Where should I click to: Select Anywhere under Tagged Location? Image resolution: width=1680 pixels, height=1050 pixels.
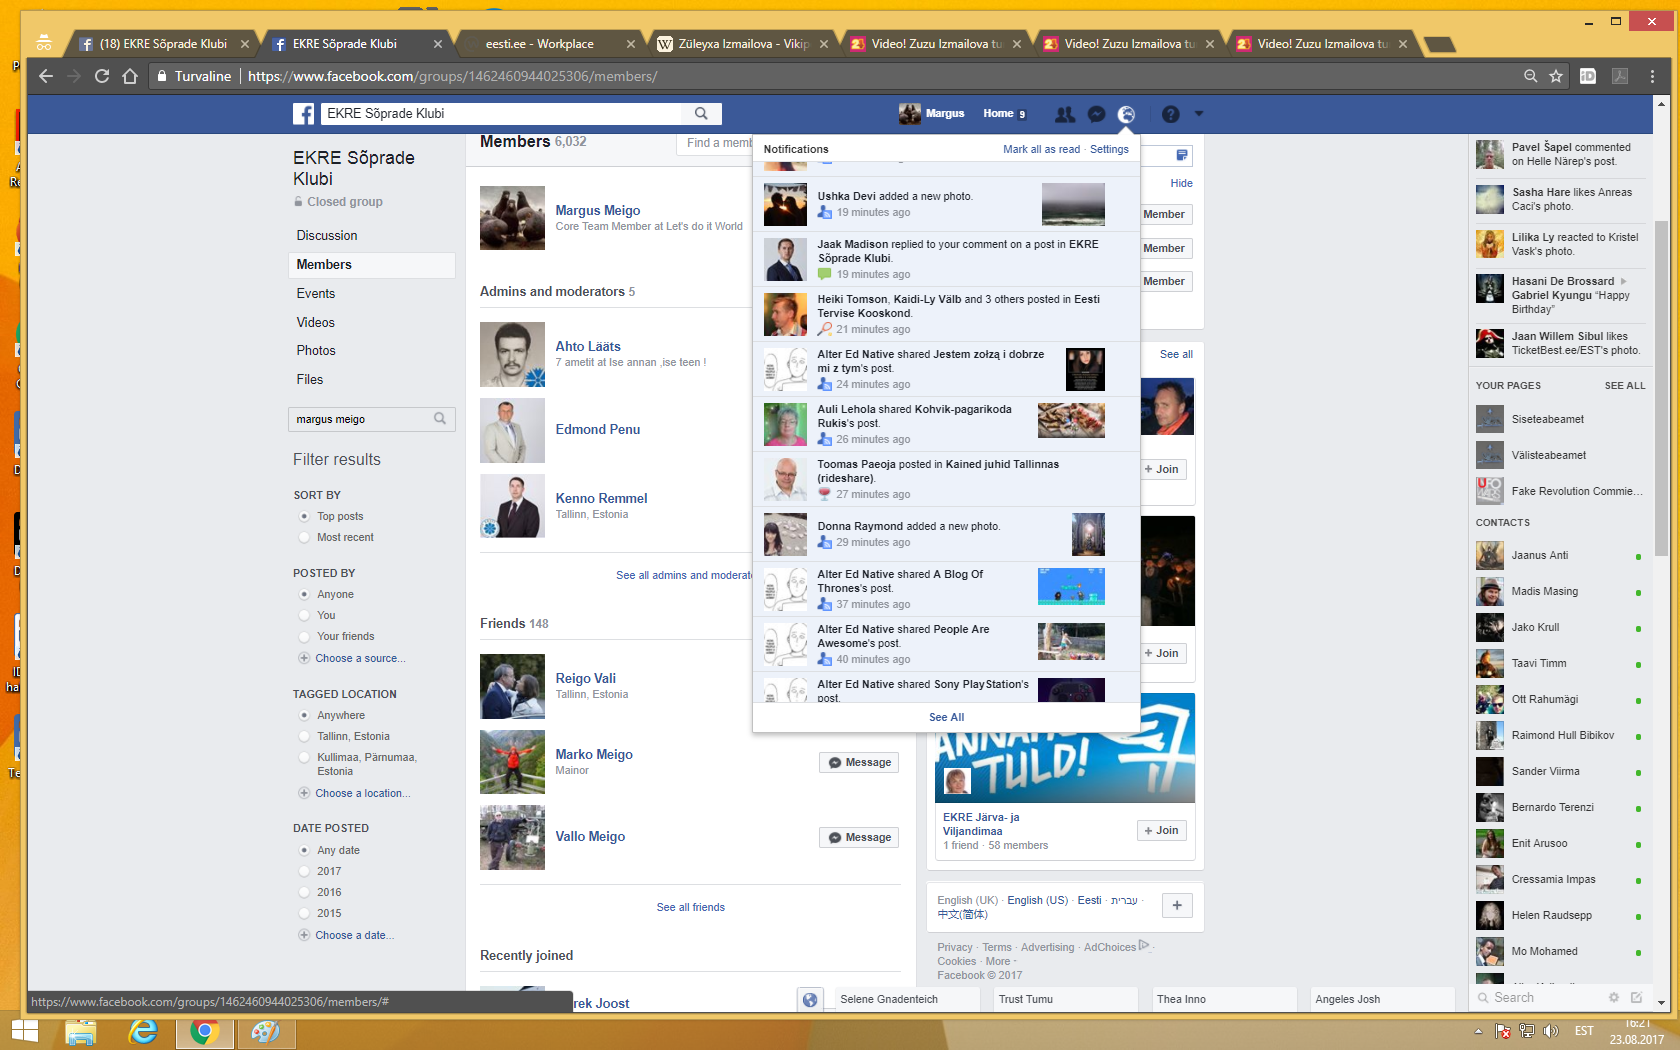pos(304,715)
